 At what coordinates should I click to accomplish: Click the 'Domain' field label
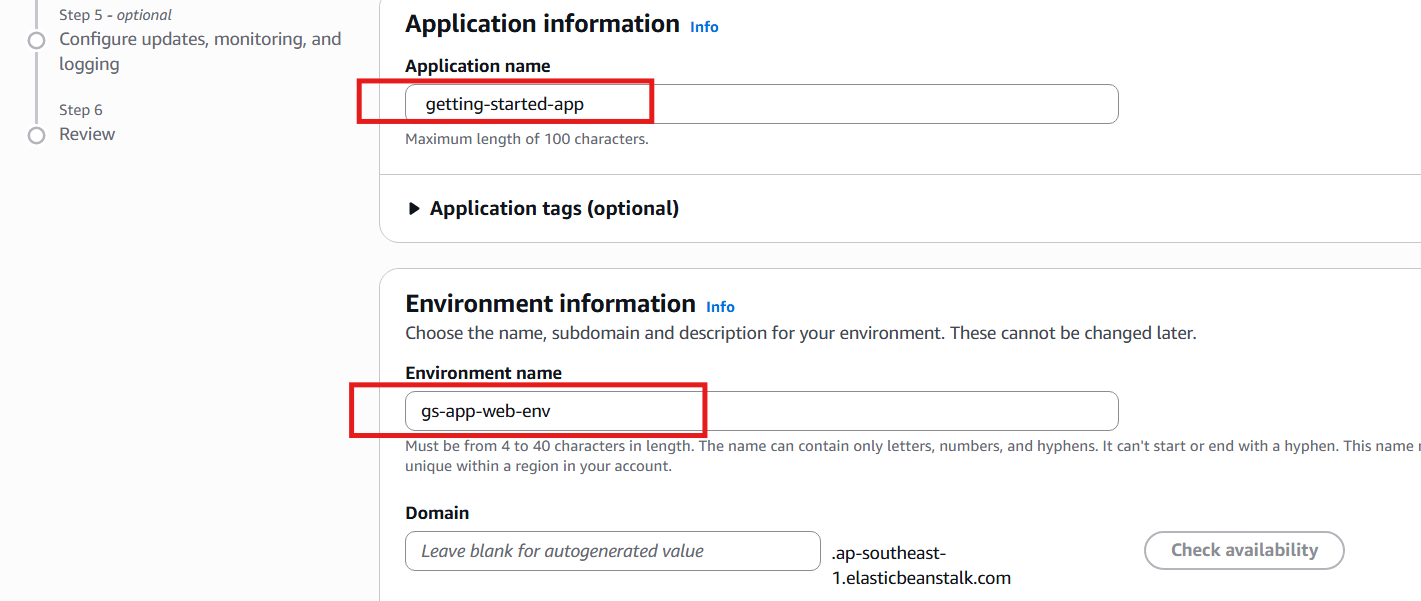(437, 513)
